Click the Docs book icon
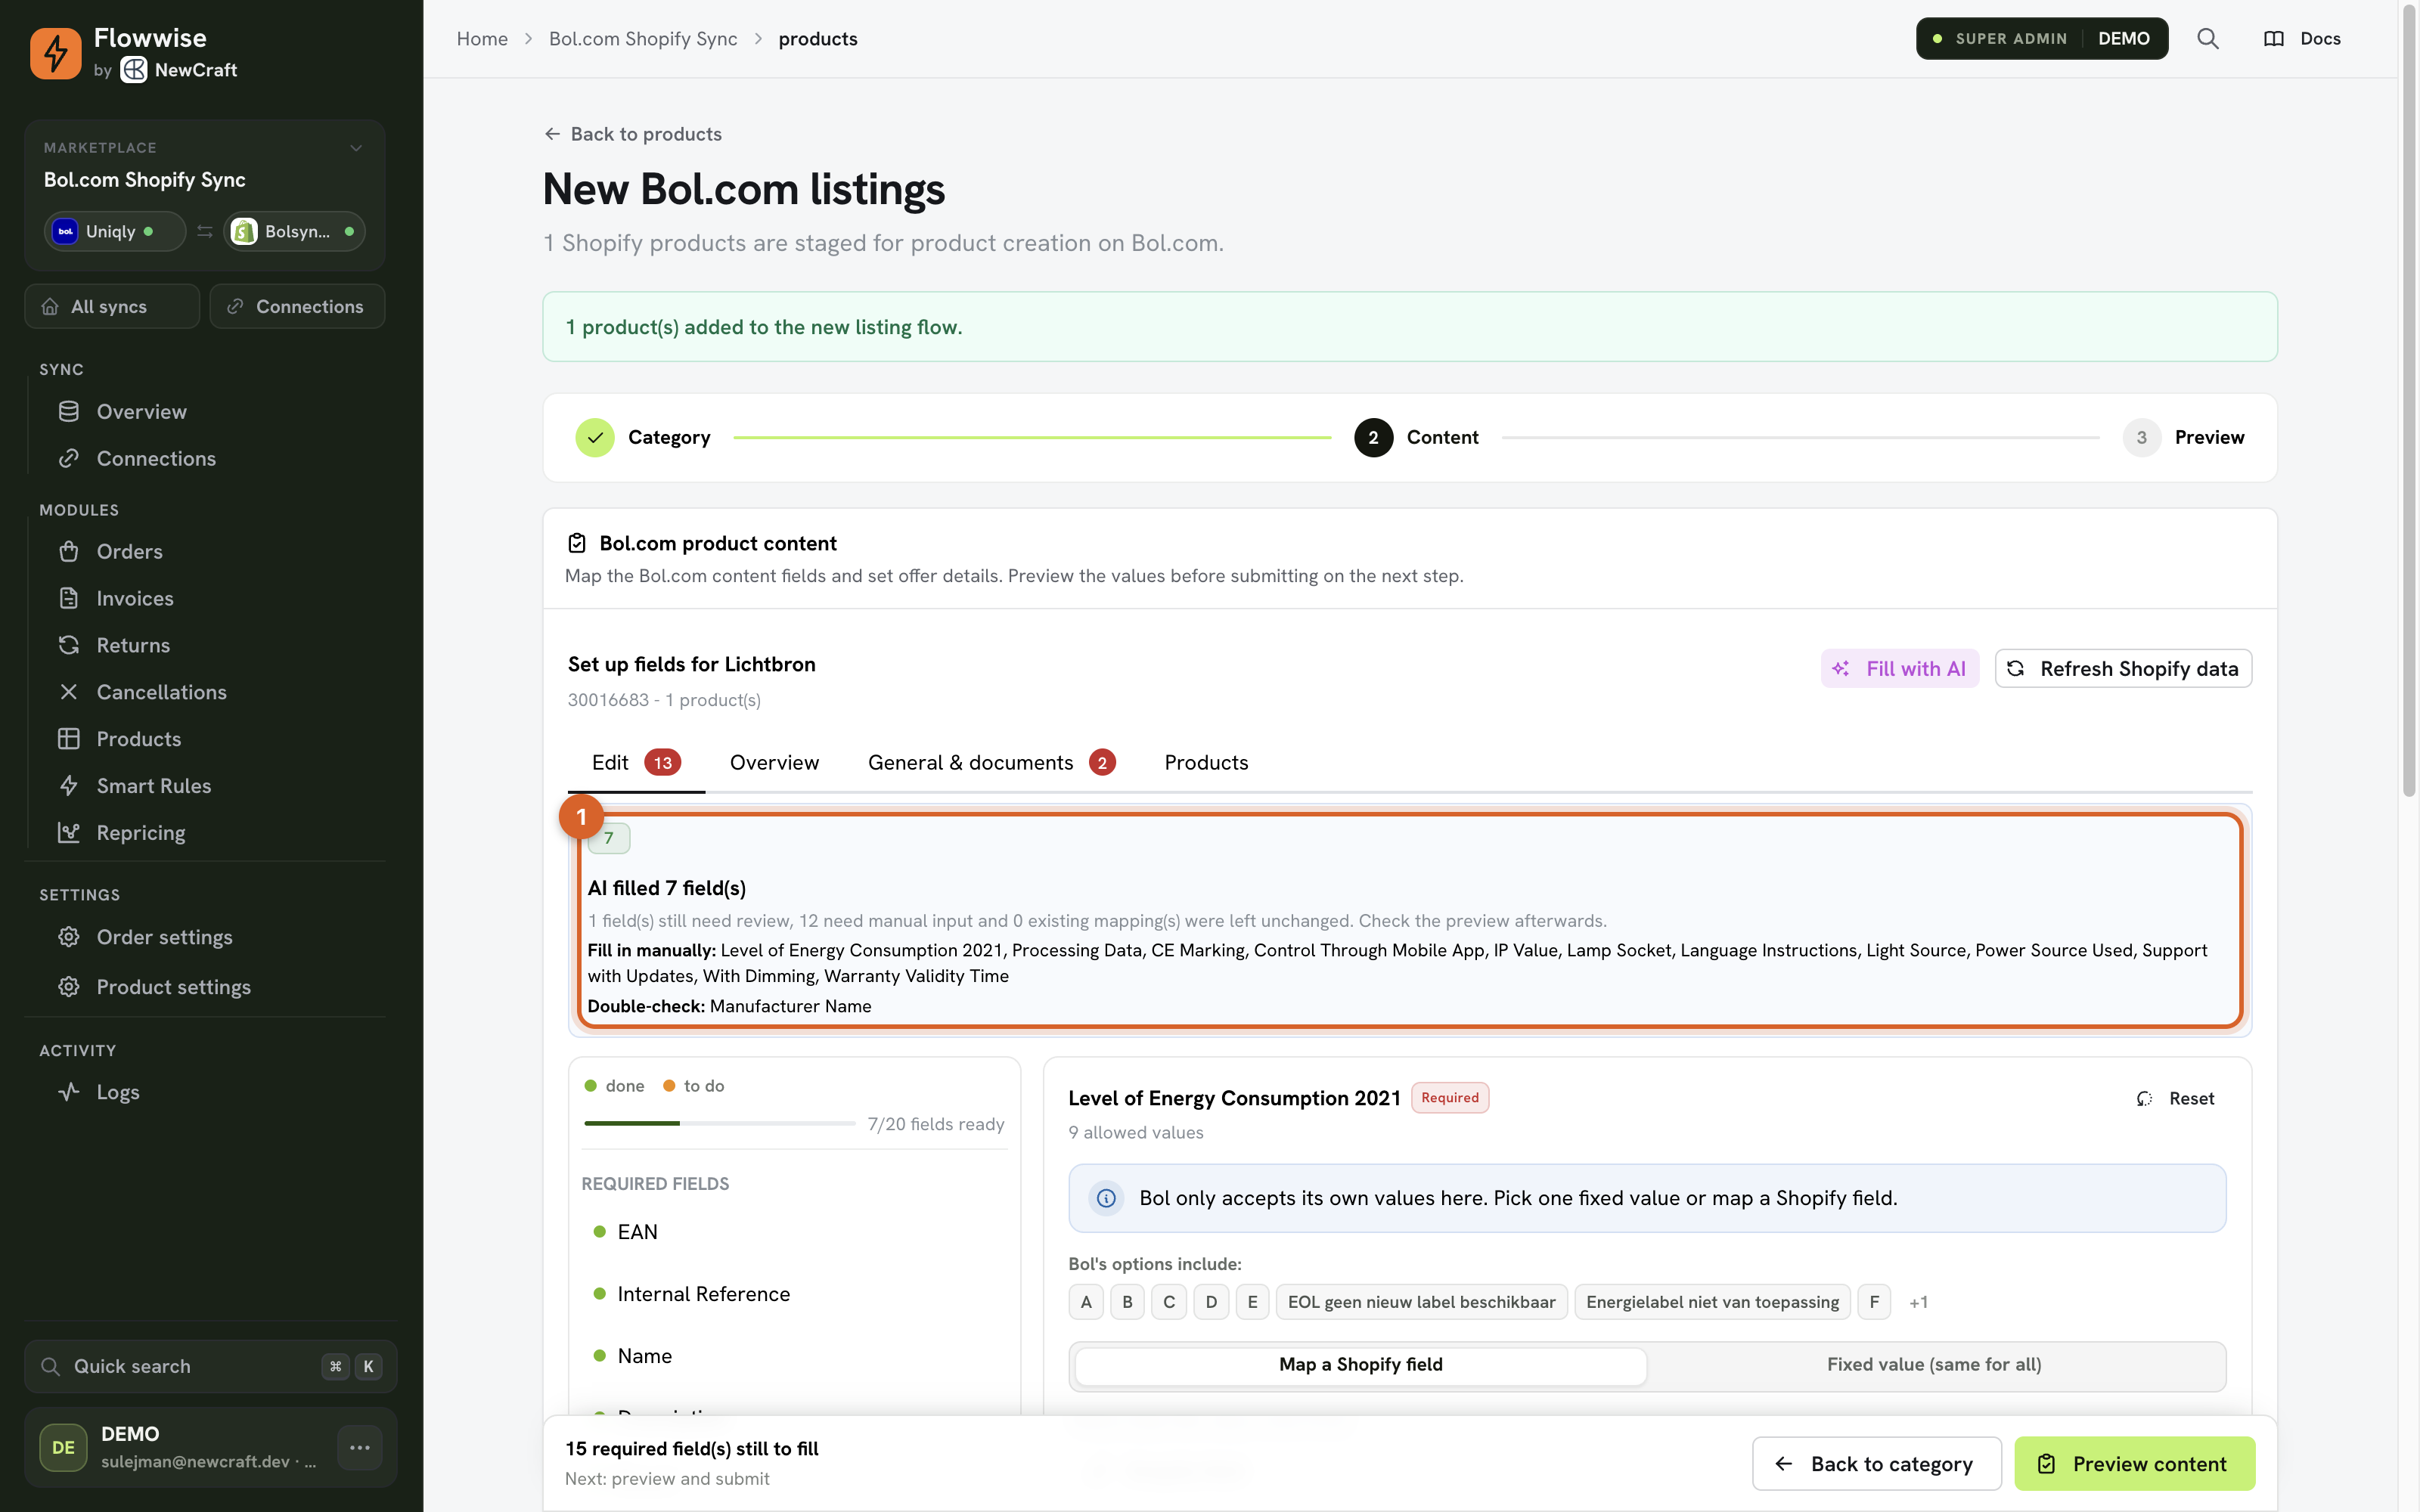Image resolution: width=2420 pixels, height=1512 pixels. pos(2274,39)
